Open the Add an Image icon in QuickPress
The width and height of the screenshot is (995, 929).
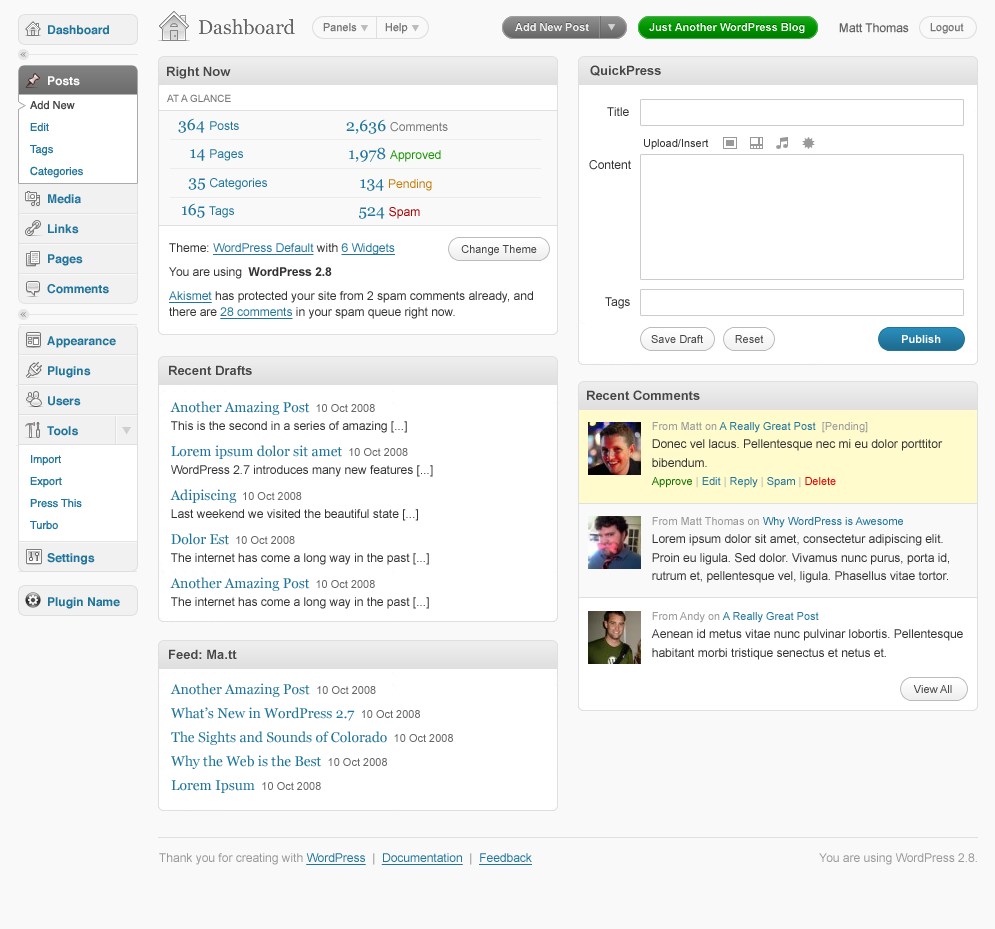[730, 143]
